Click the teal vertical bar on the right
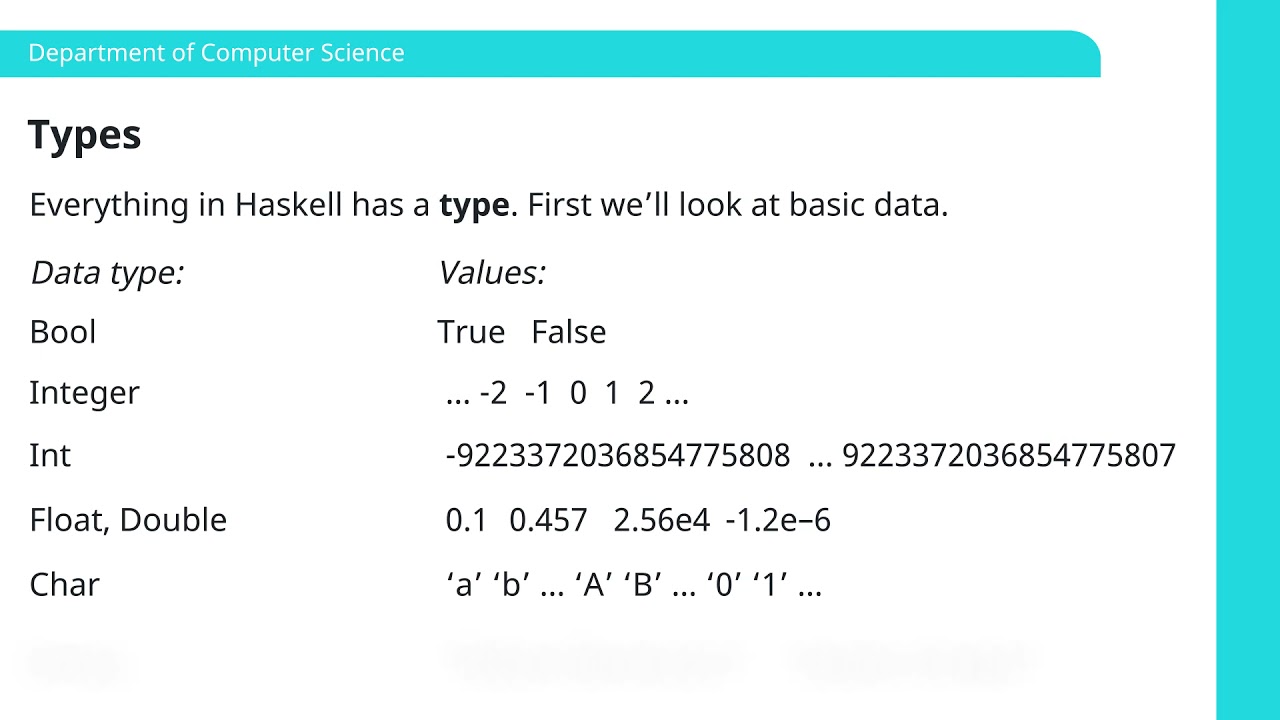 (1247, 360)
